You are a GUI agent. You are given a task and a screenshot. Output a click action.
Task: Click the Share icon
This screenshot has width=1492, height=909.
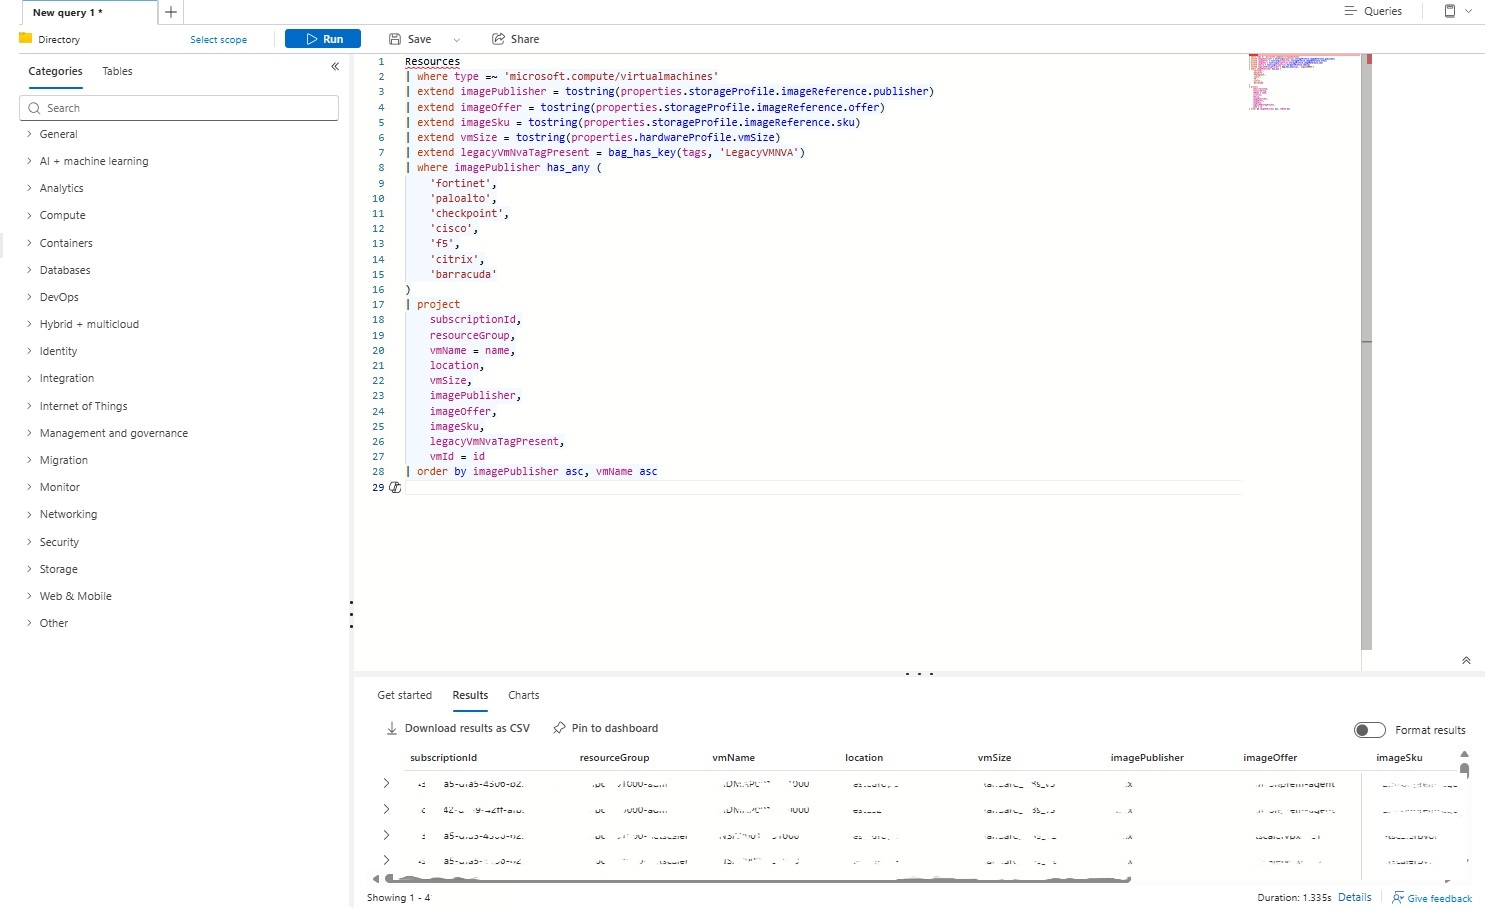click(498, 39)
